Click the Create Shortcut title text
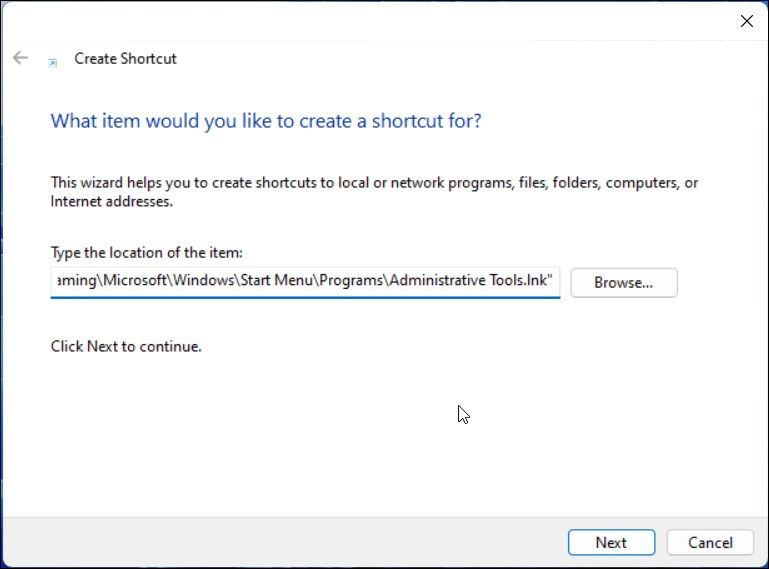769x569 pixels. click(125, 58)
